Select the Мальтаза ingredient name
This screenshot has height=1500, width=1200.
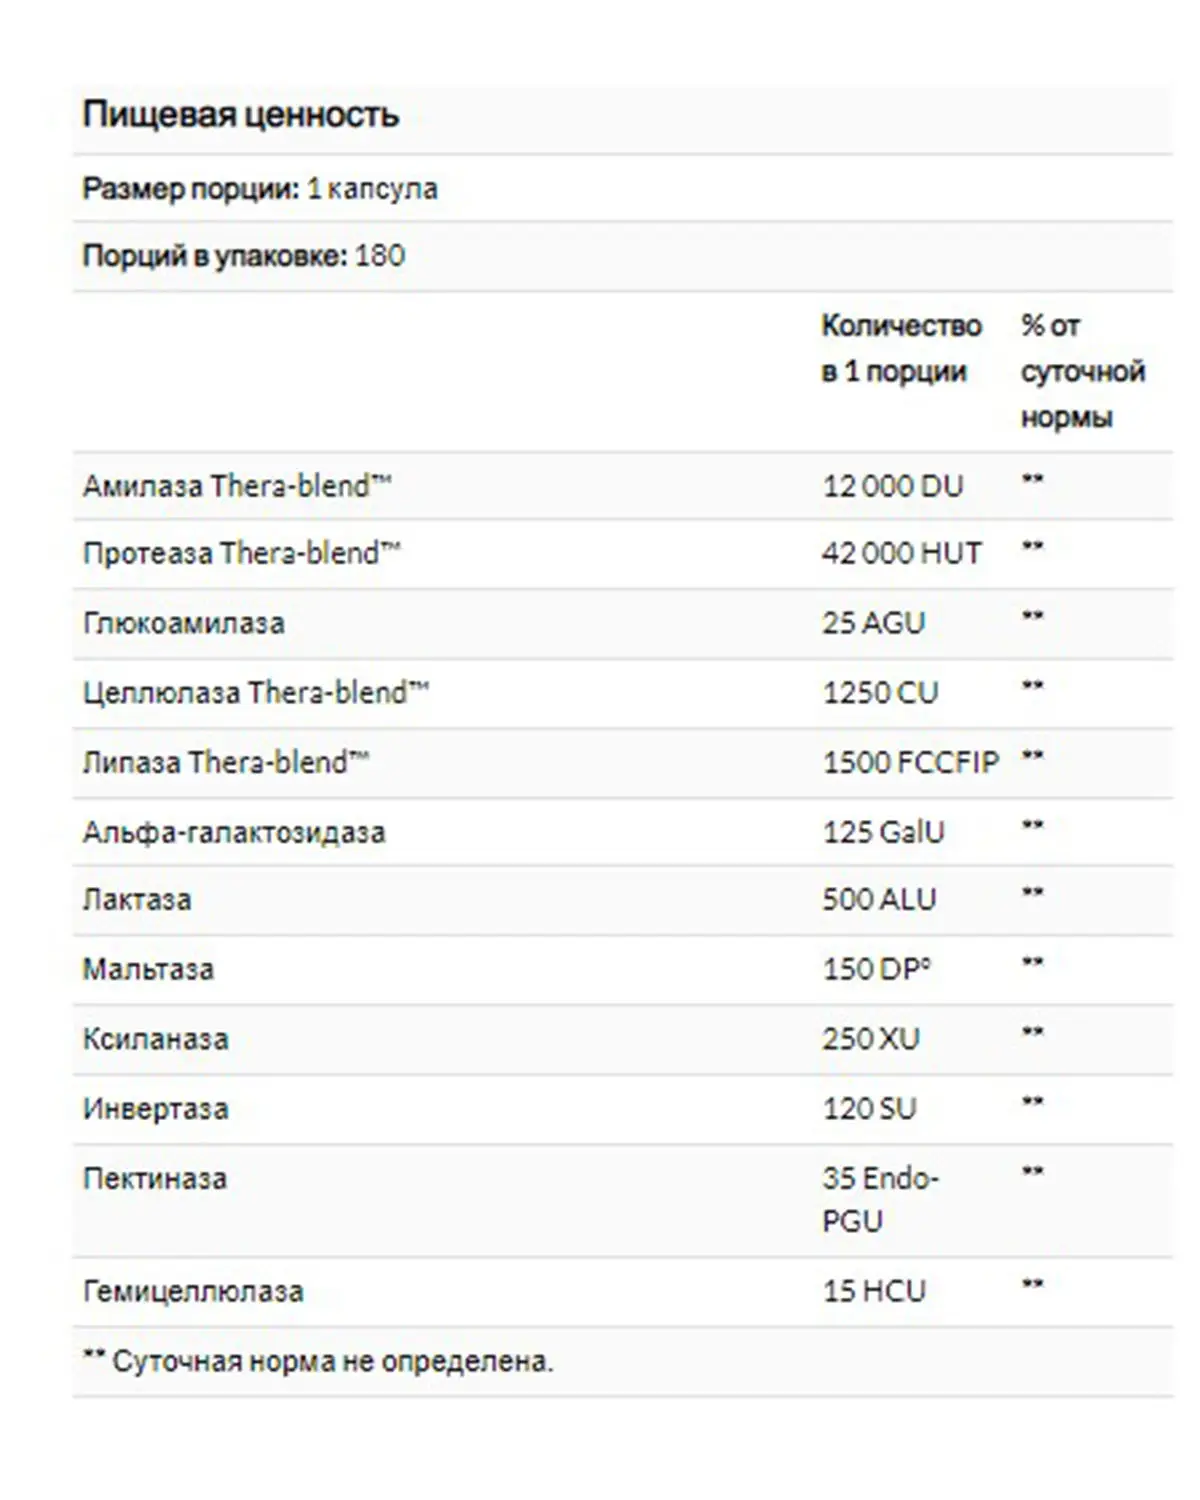click(x=148, y=969)
